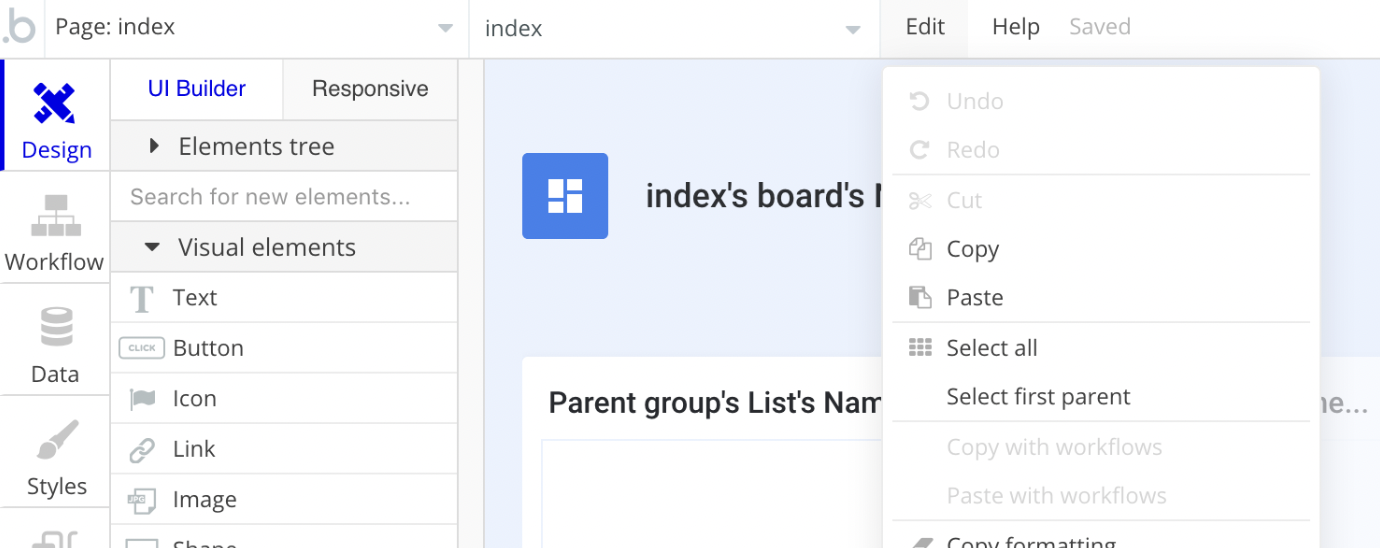Choose Copy from the Edit menu
This screenshot has height=548, width=1380.
[x=1101, y=249]
